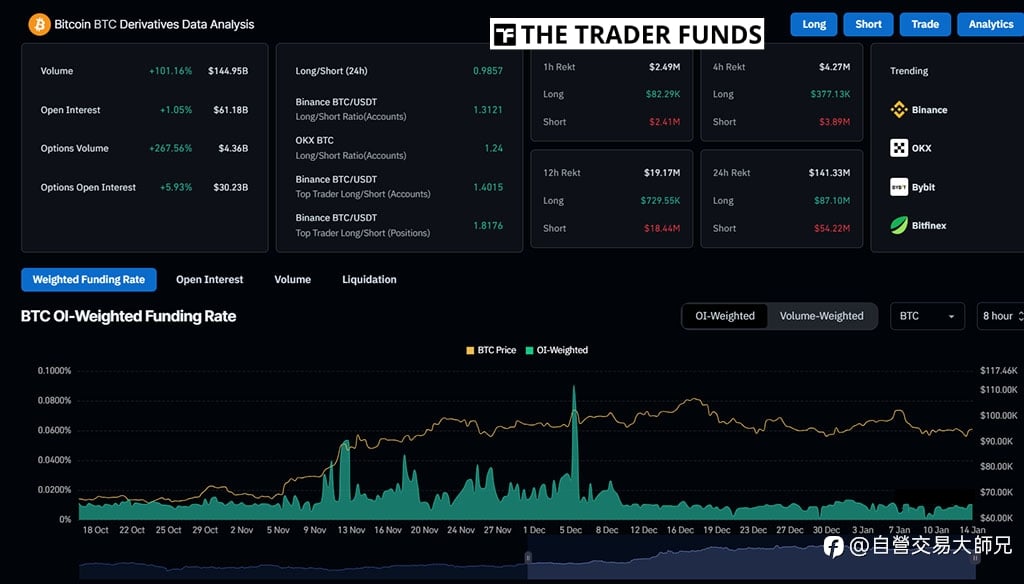Click the Trade button
The image size is (1024, 584).
pyautogui.click(x=925, y=24)
